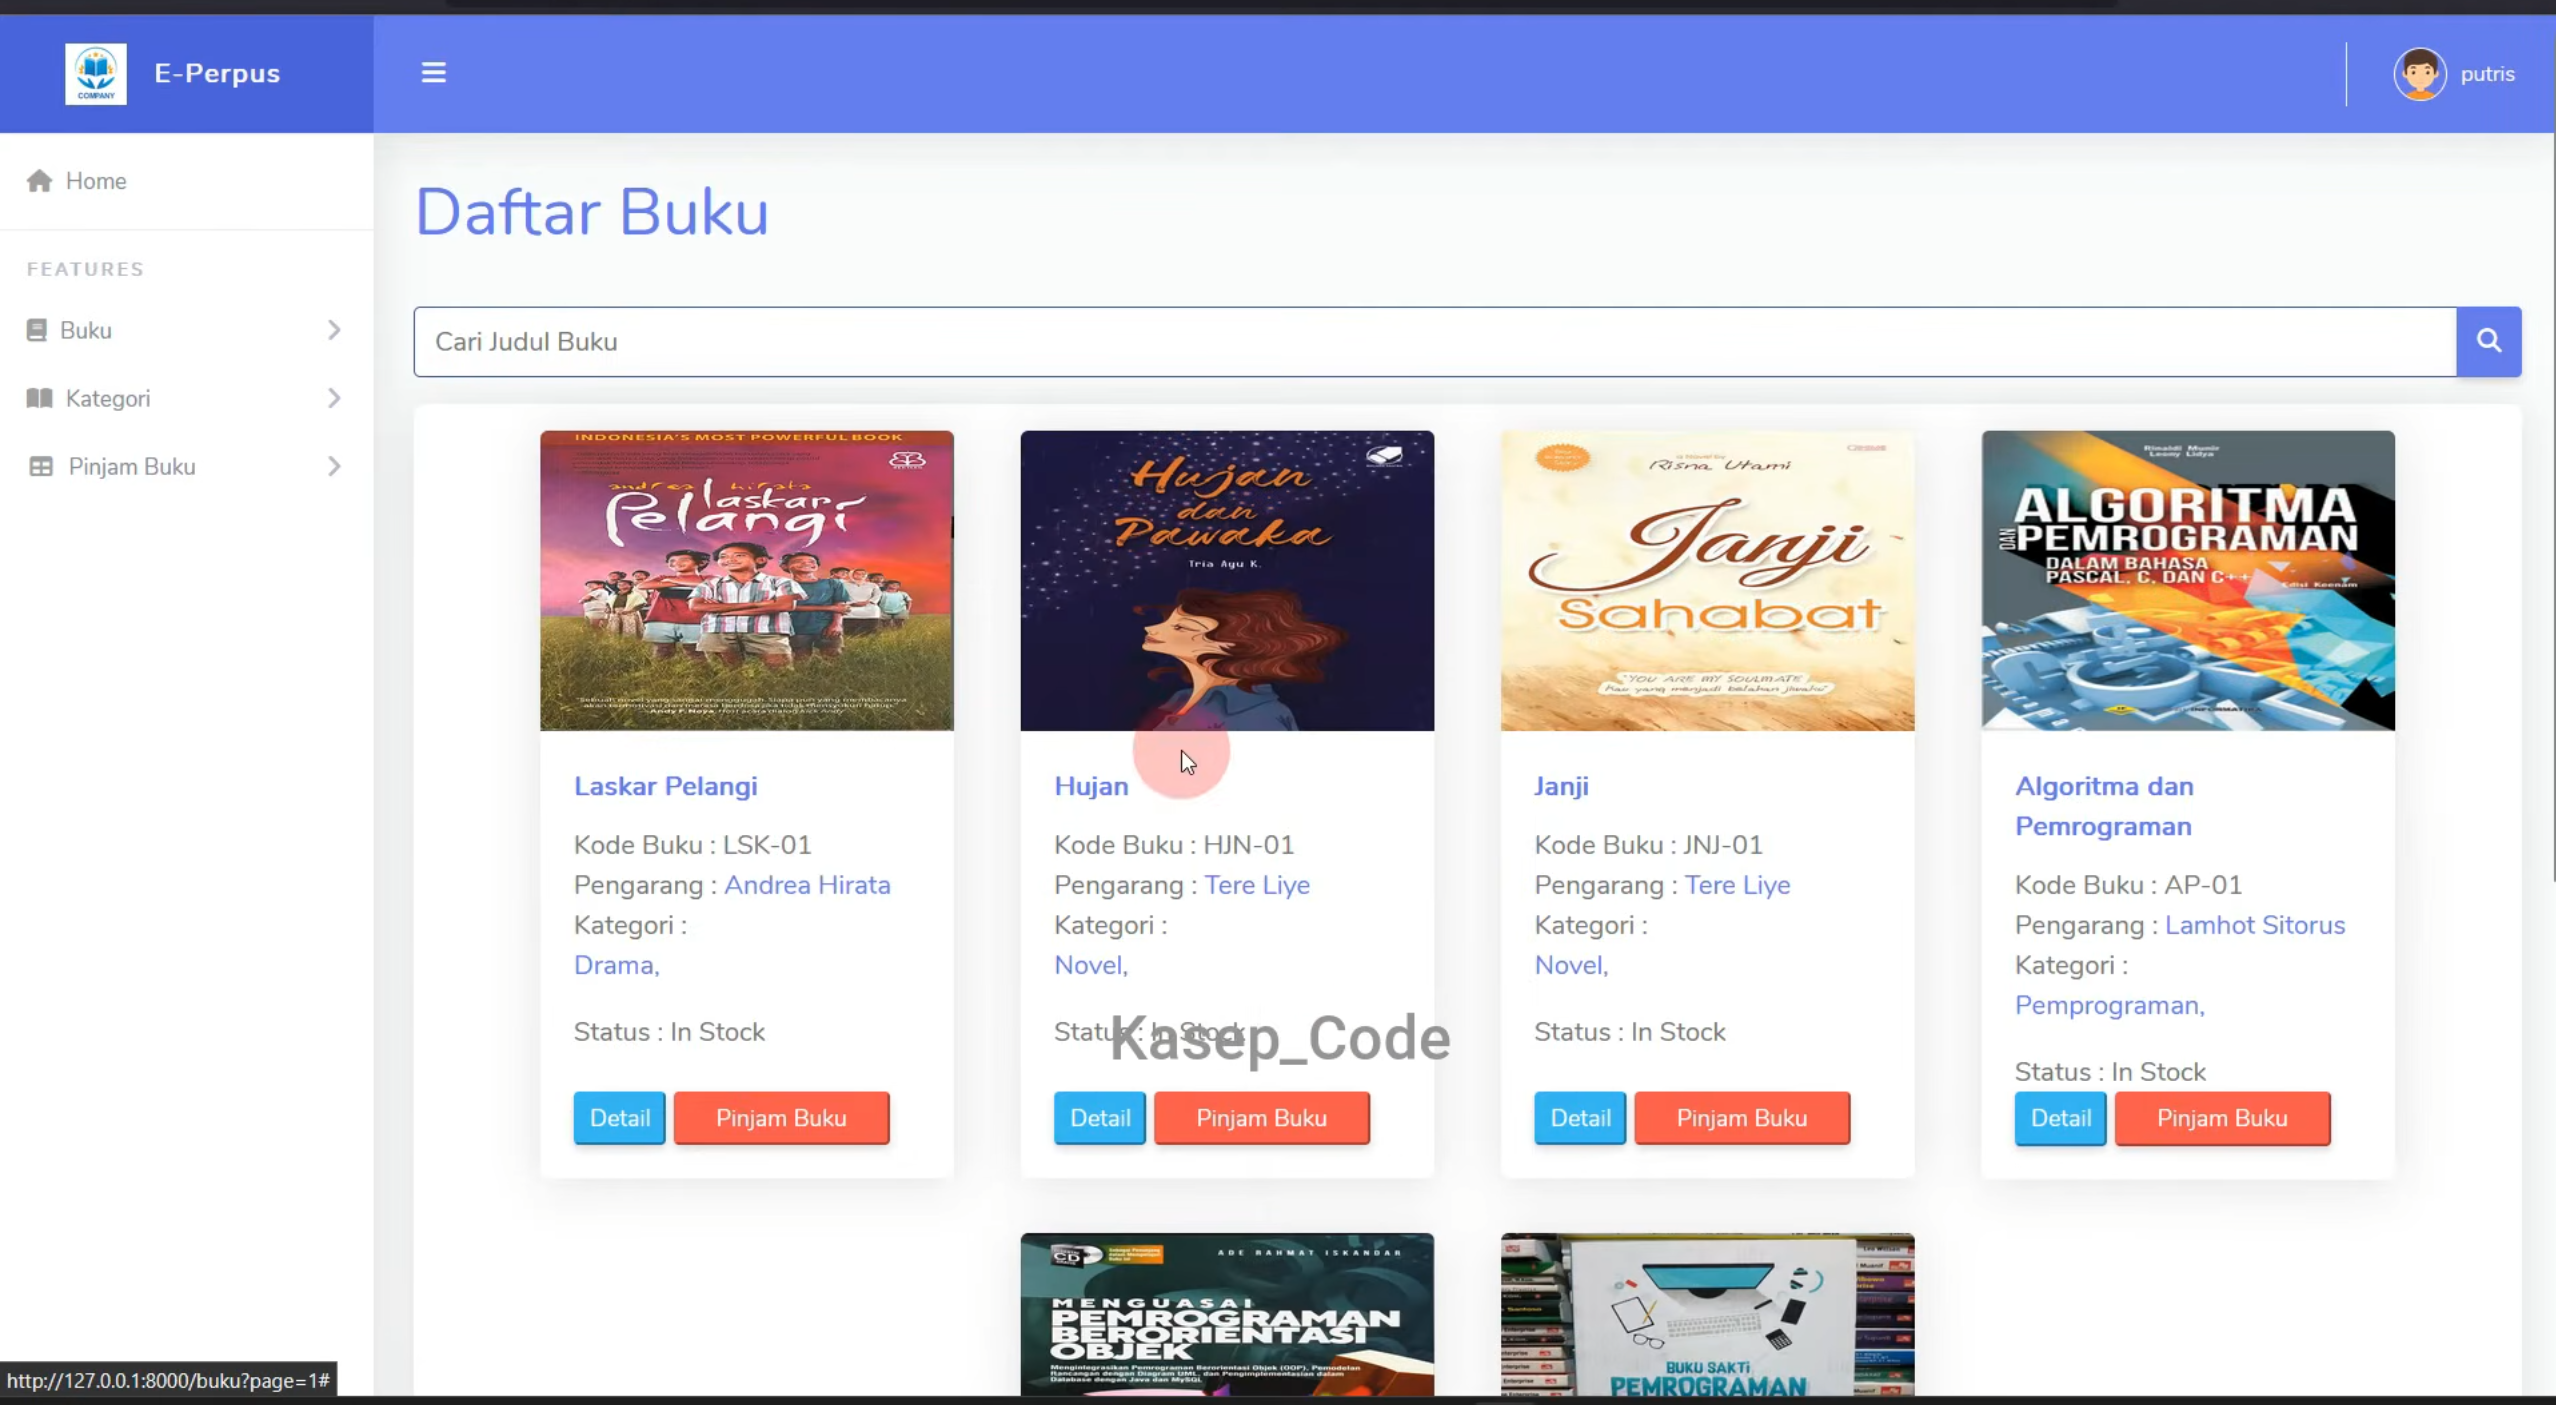This screenshot has width=2556, height=1405.
Task: Click the Pinjam Buku table icon
Action: [41, 466]
